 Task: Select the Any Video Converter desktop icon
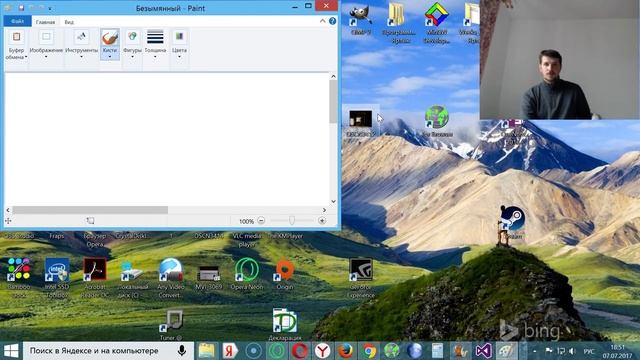(x=171, y=278)
